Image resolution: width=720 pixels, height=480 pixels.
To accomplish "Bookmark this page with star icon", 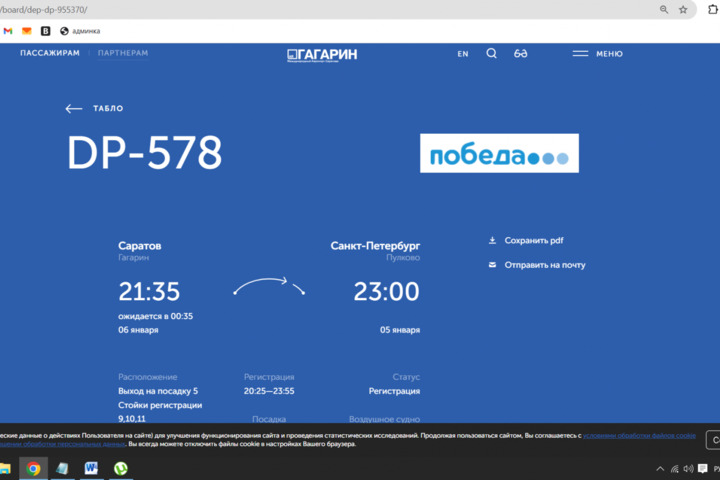I will click(x=684, y=9).
